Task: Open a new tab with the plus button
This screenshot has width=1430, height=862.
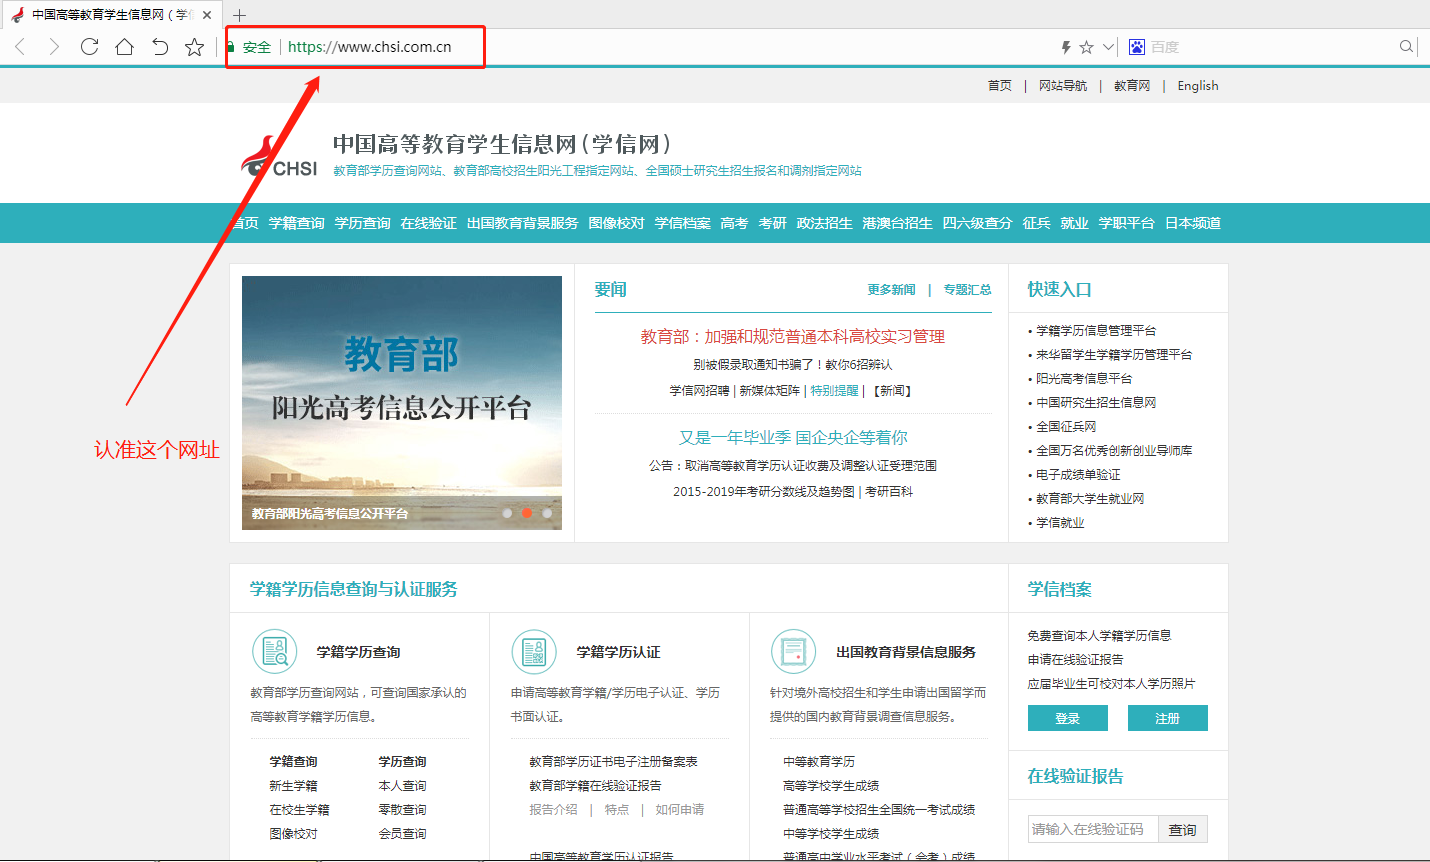Action: (239, 15)
